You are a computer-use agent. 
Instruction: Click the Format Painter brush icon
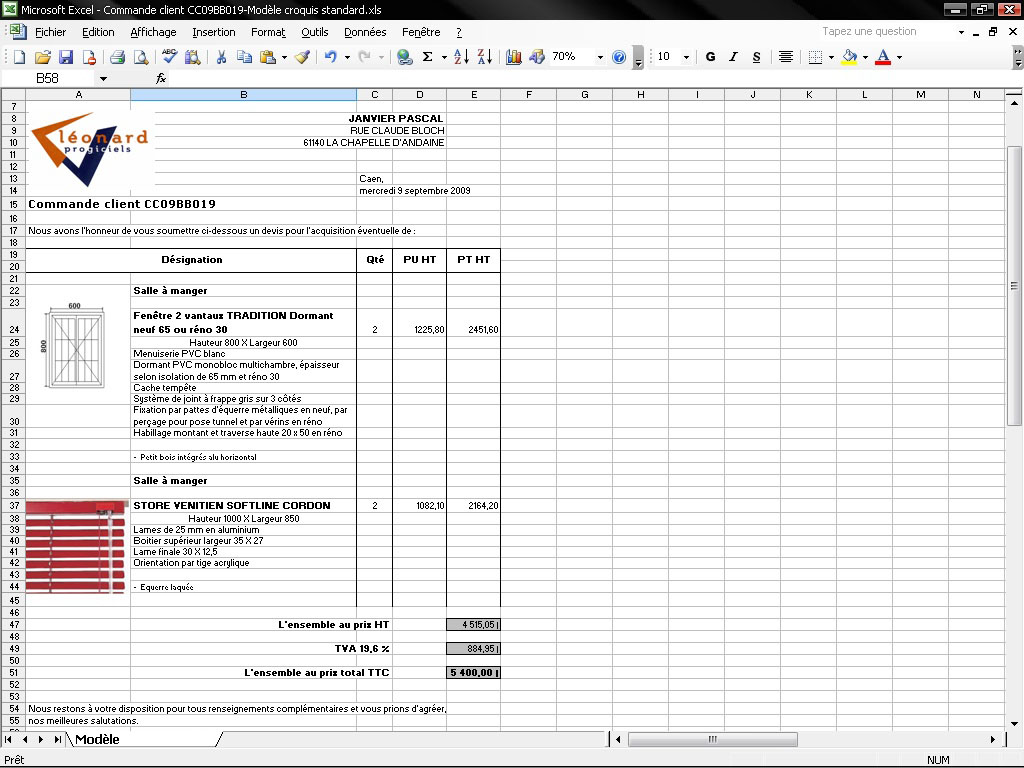(302, 57)
